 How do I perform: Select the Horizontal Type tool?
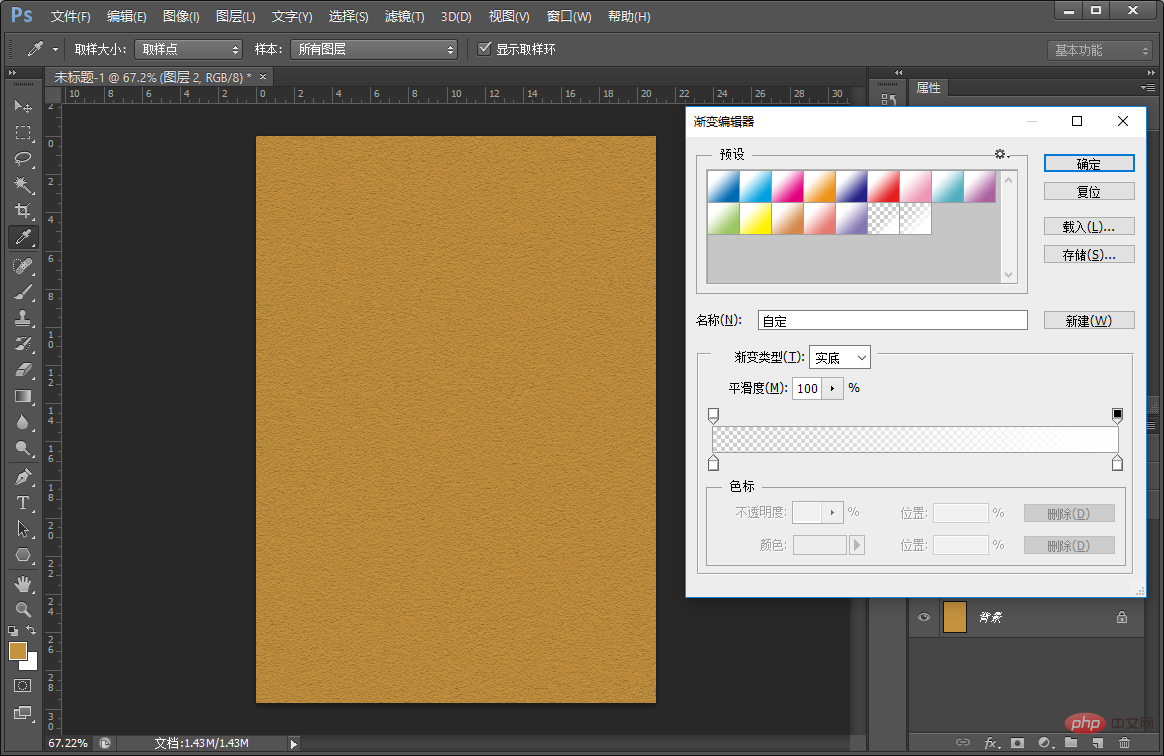click(x=23, y=503)
